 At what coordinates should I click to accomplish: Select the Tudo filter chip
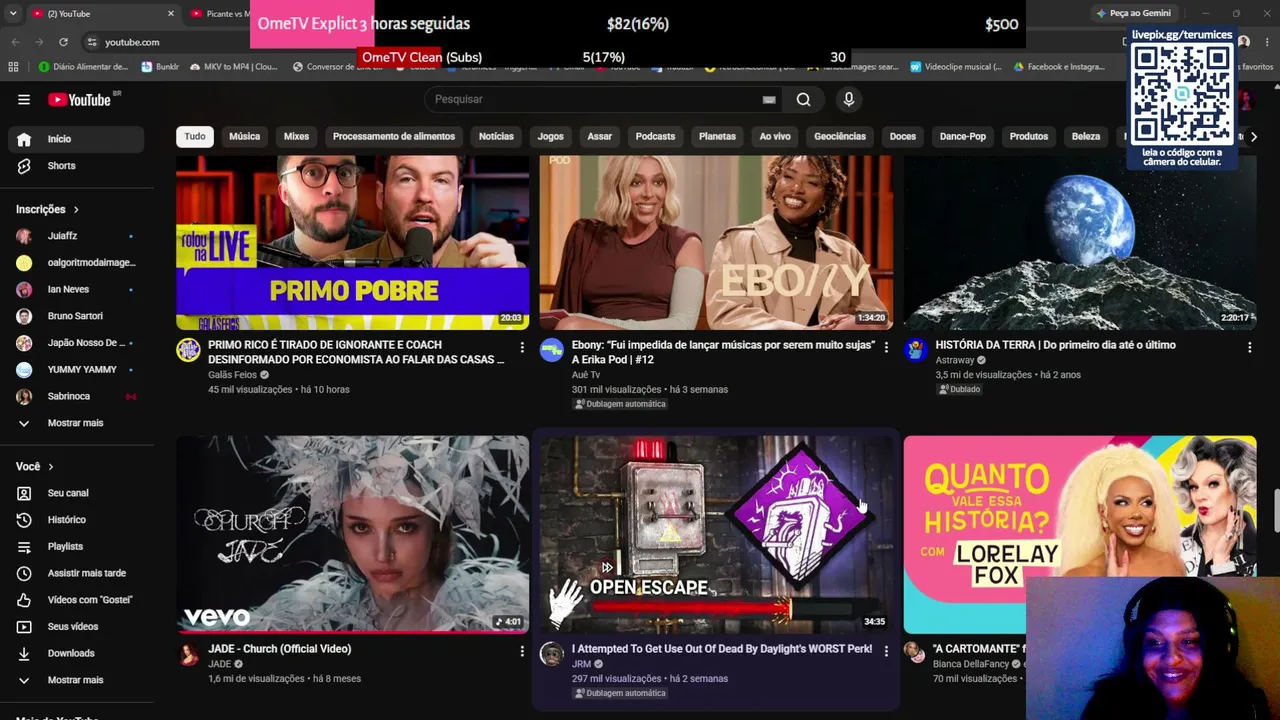click(x=195, y=137)
